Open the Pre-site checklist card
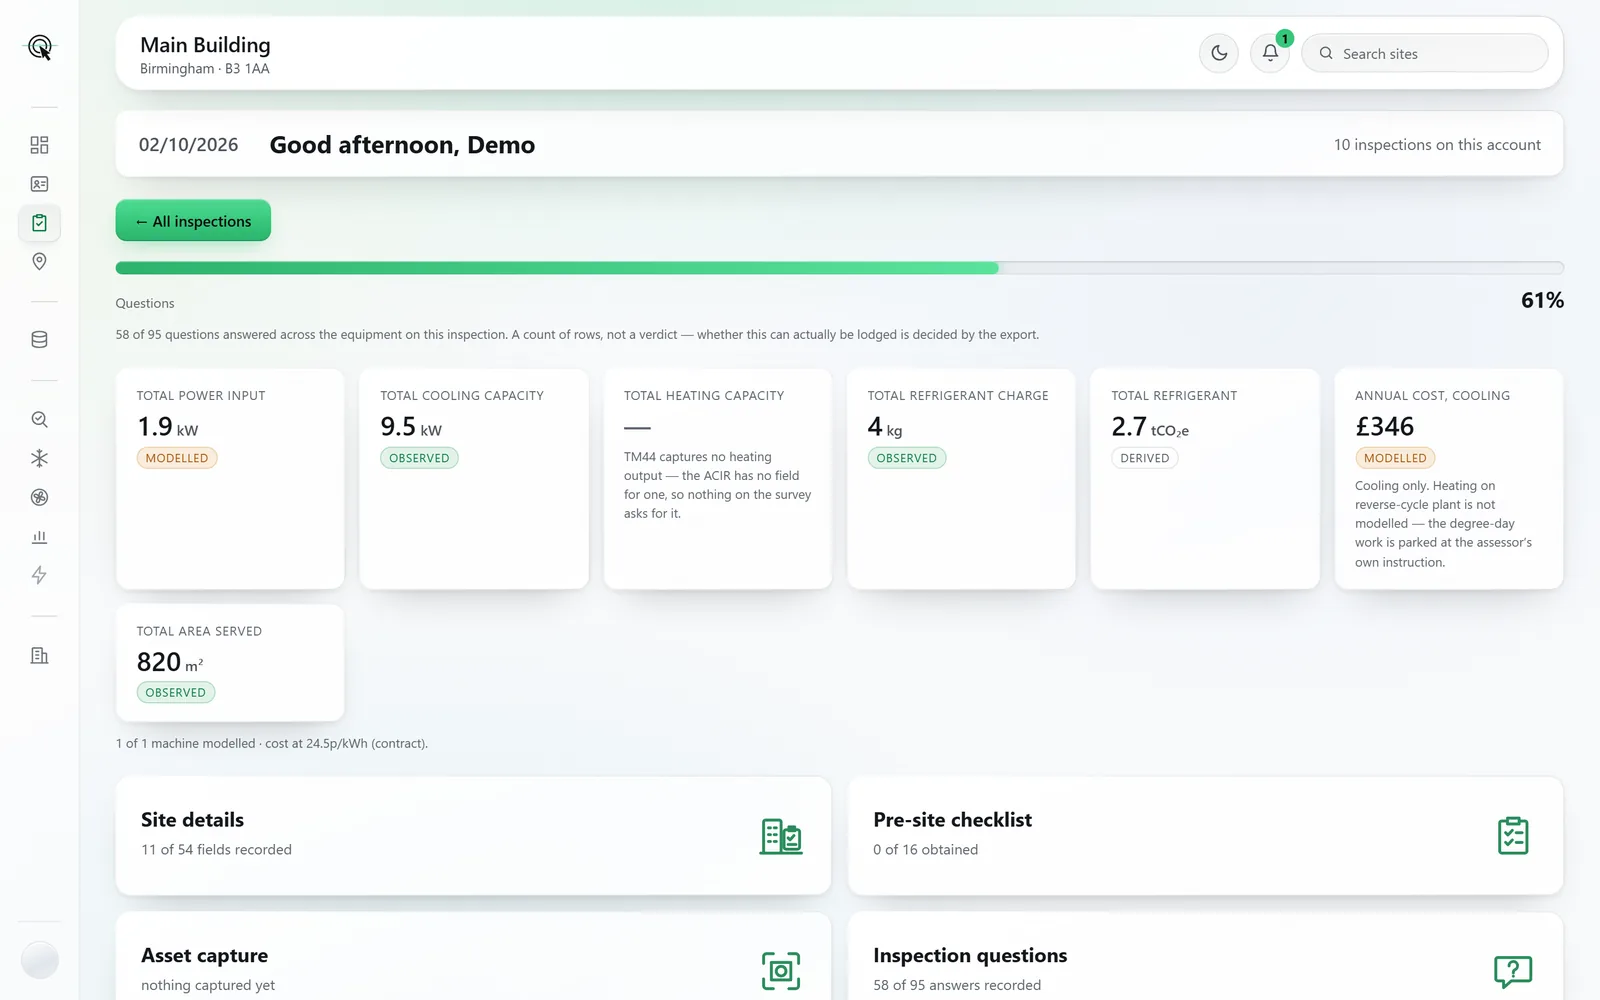 tap(1205, 836)
